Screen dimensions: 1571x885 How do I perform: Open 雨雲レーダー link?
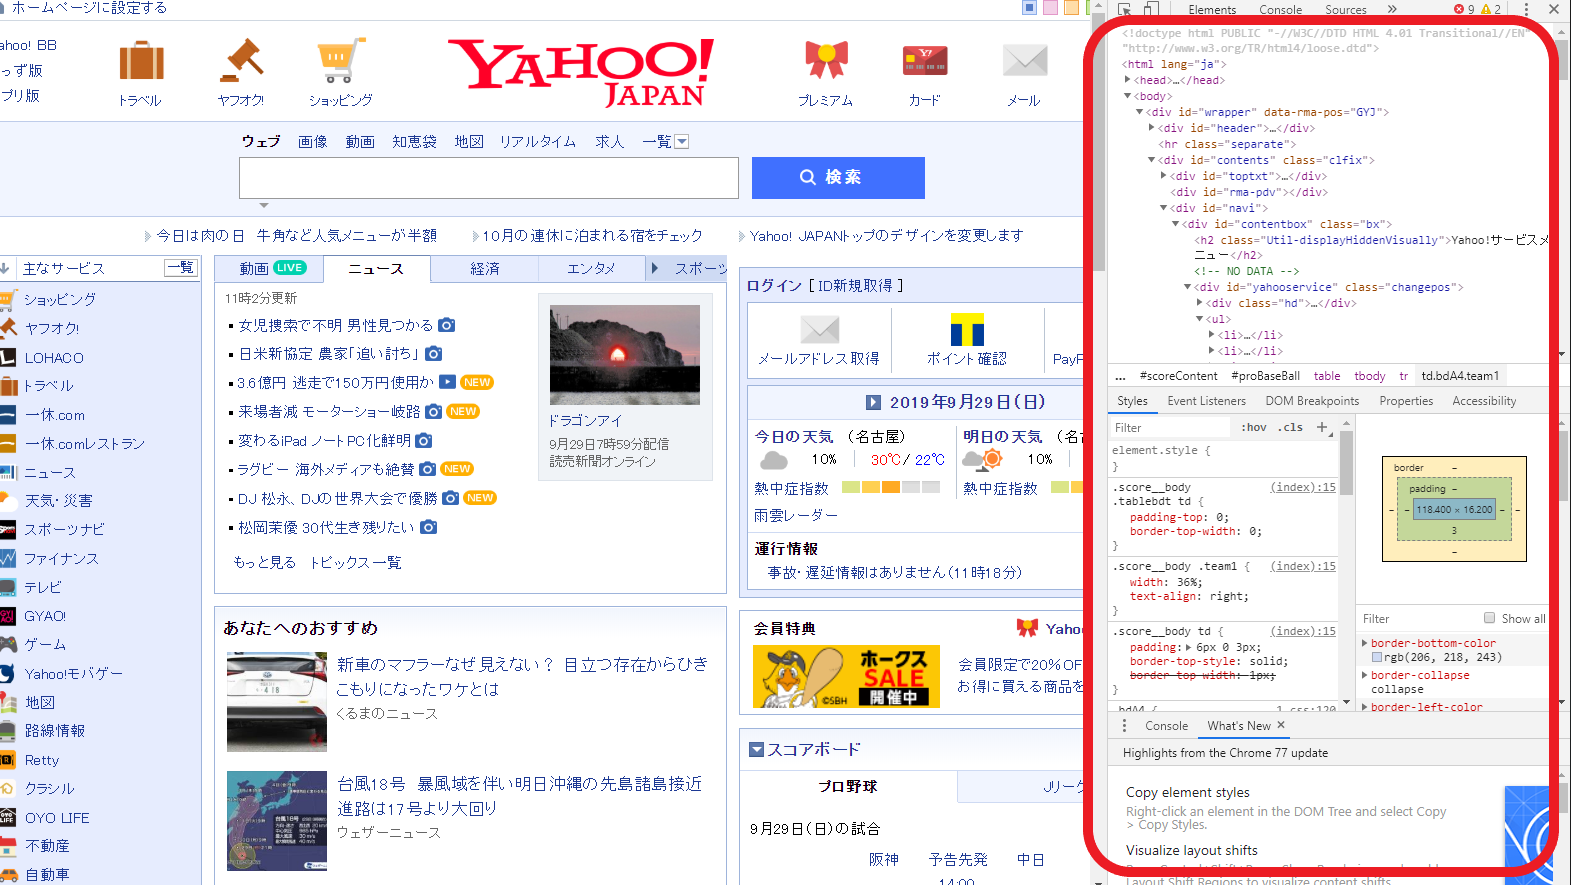(796, 516)
